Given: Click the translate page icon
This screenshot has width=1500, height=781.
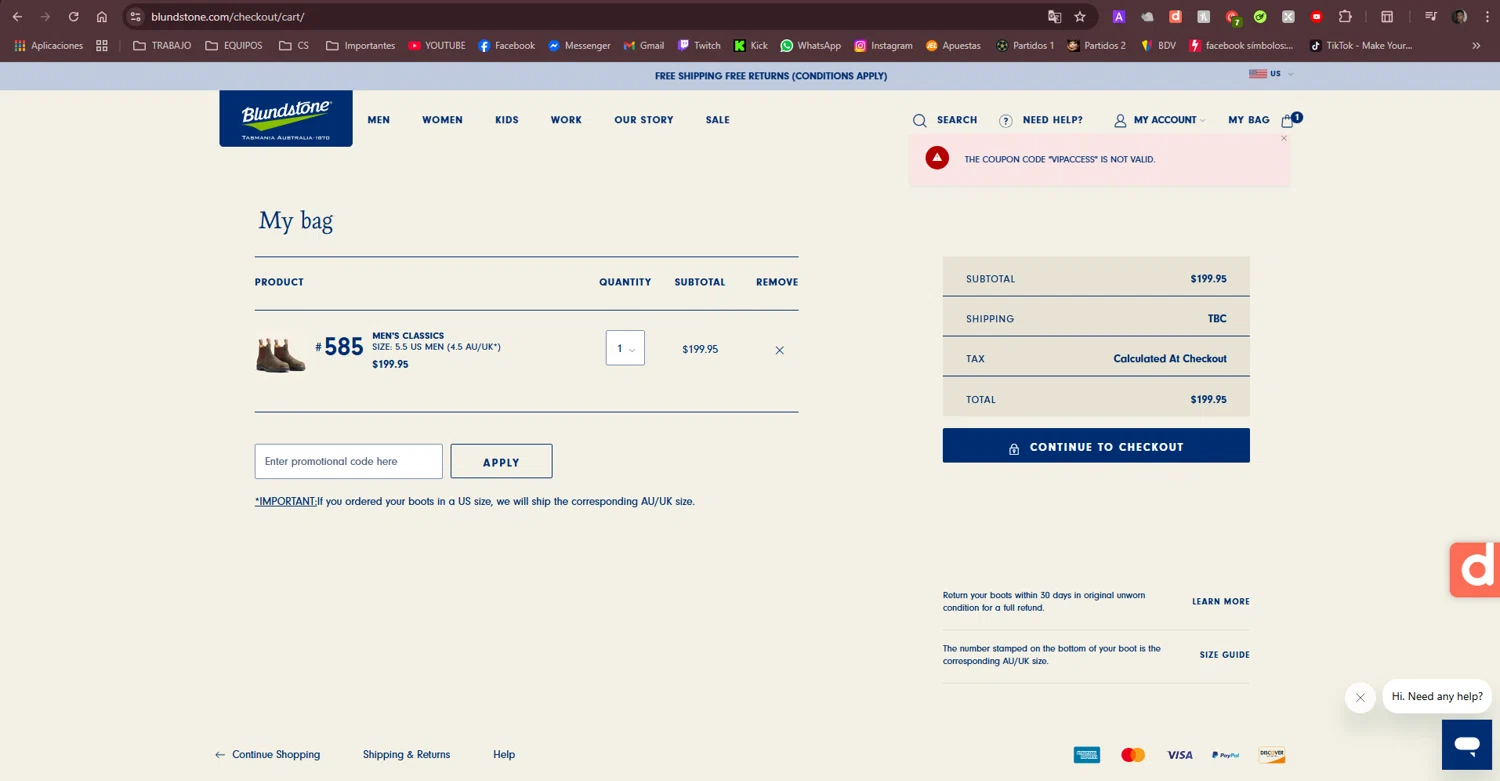Looking at the screenshot, I should click(1054, 16).
